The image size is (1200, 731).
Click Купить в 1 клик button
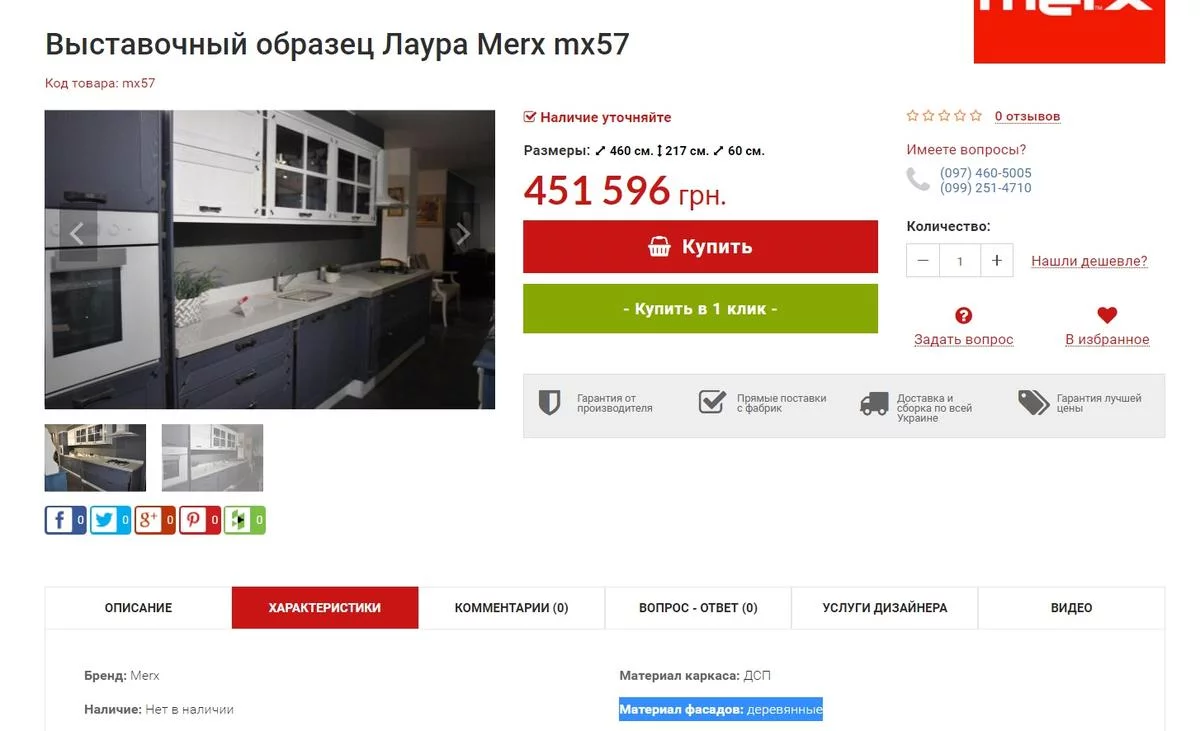tap(700, 309)
